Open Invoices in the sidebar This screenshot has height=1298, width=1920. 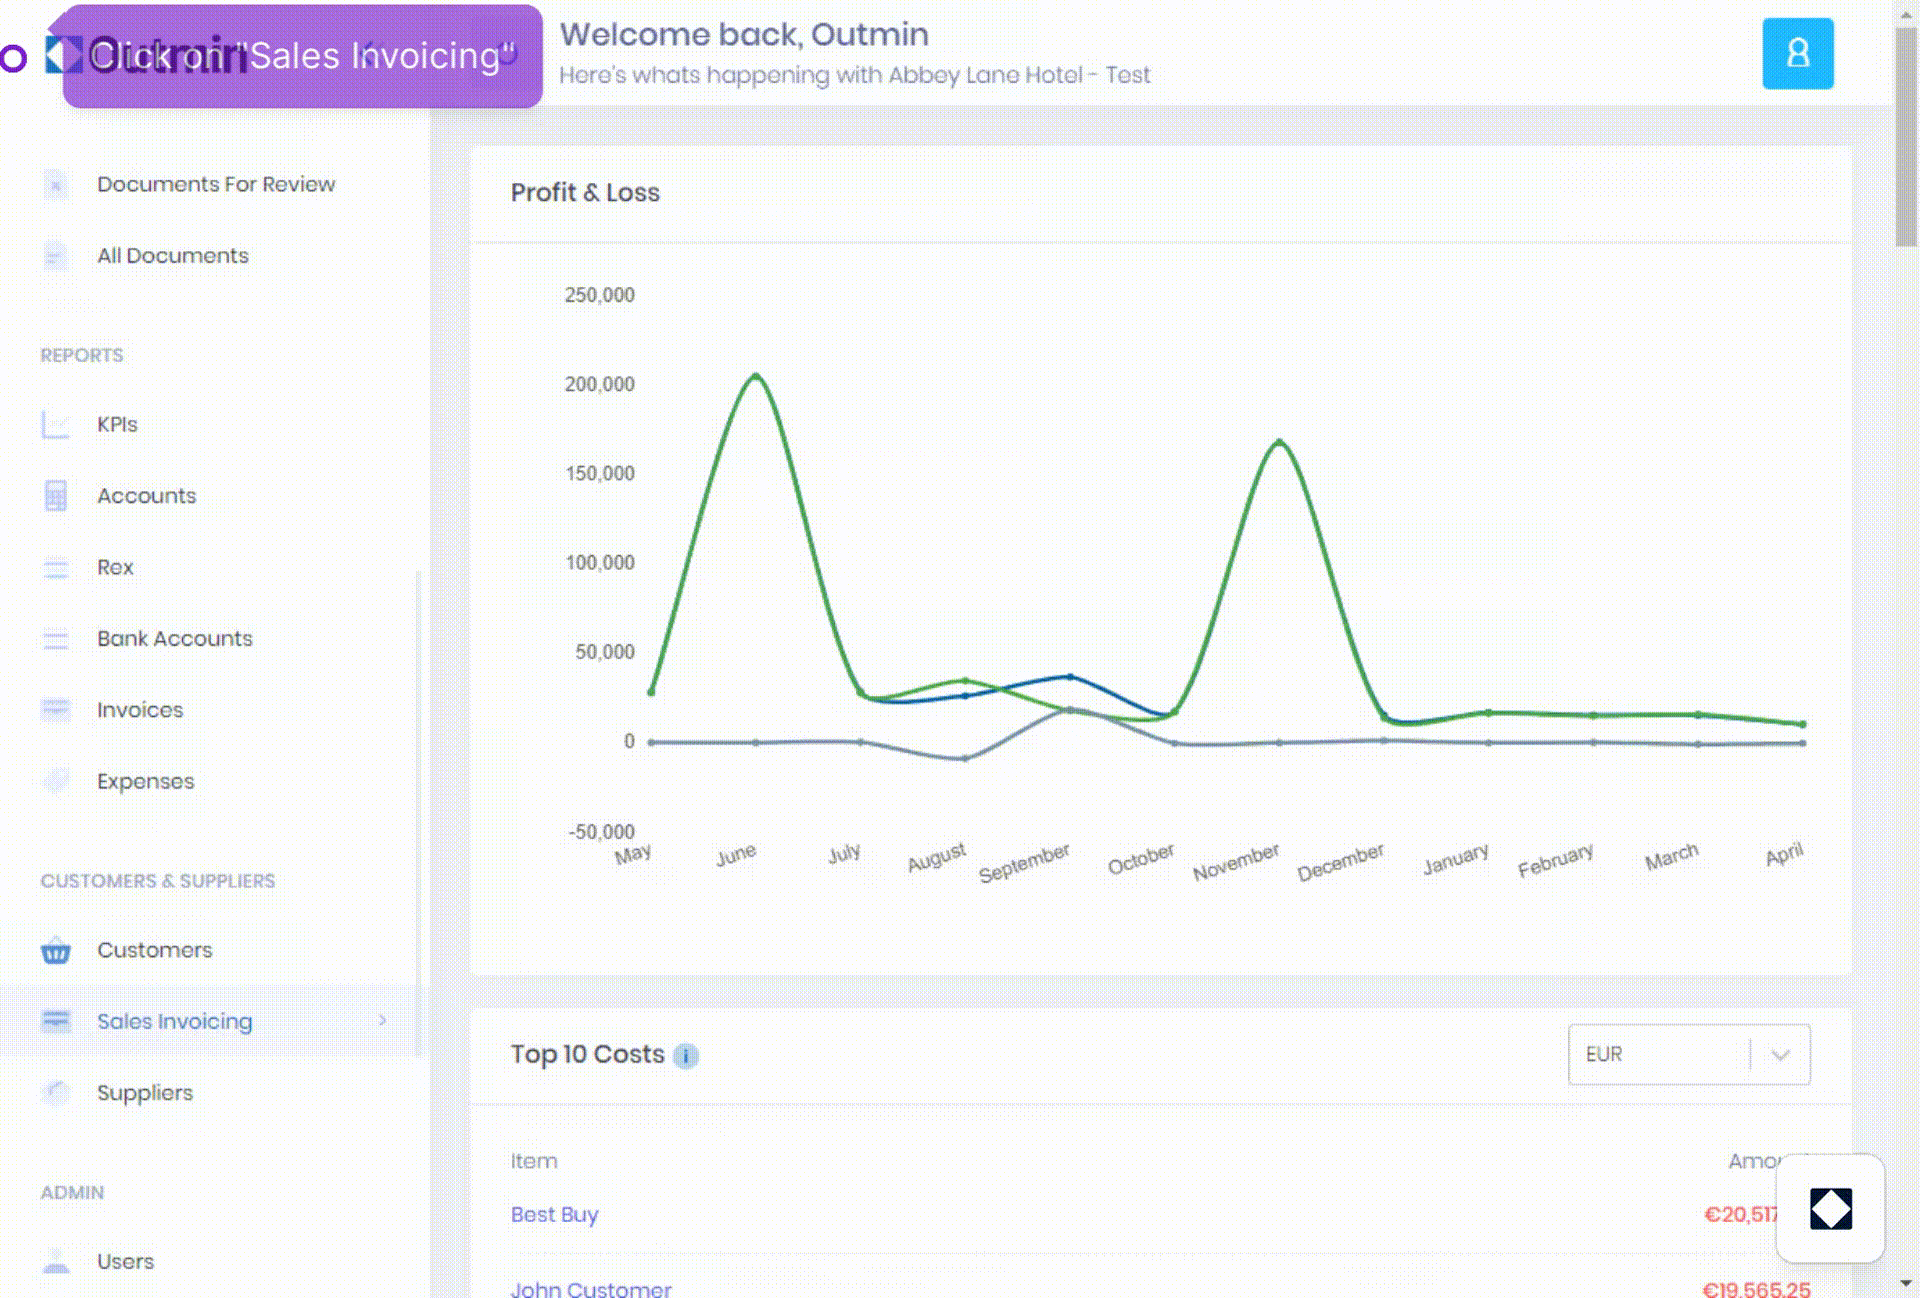140,710
